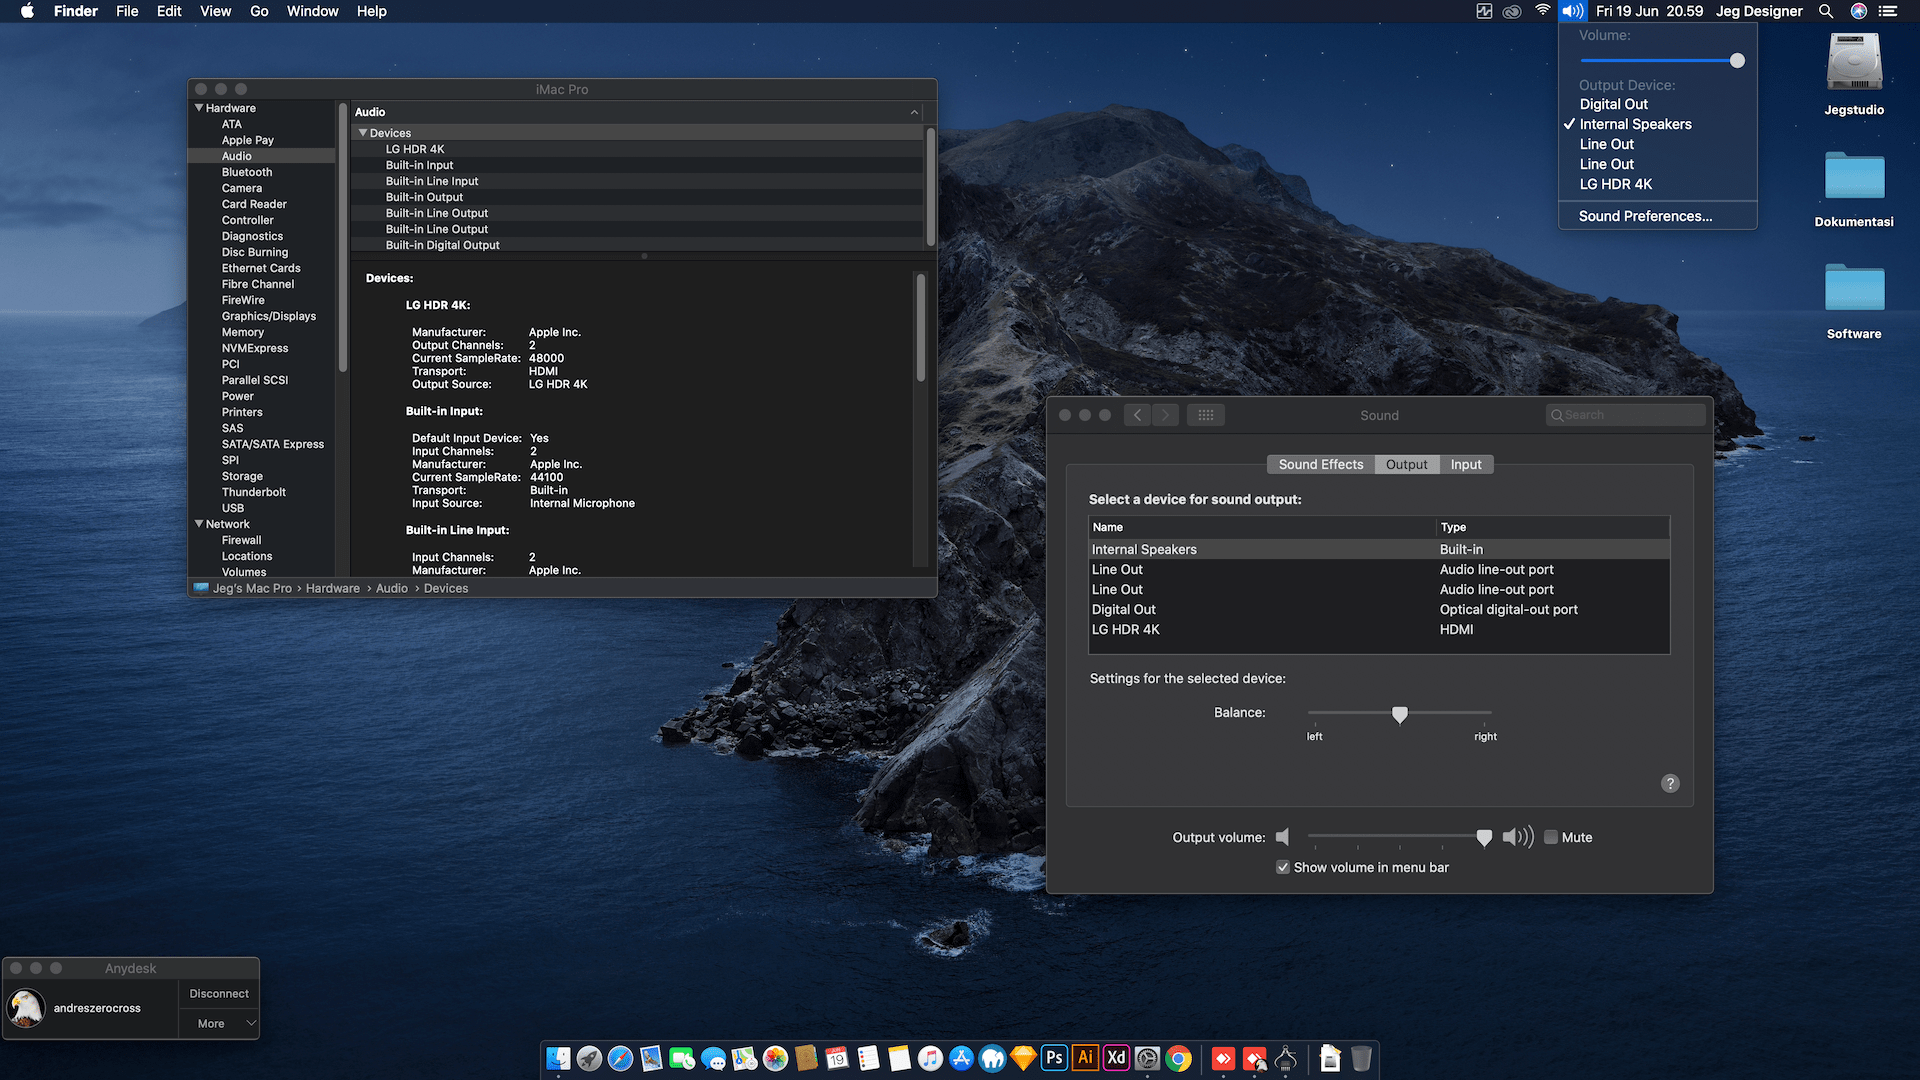The height and width of the screenshot is (1080, 1920).
Task: Collapse the Hardware tree section
Action: pyautogui.click(x=199, y=108)
